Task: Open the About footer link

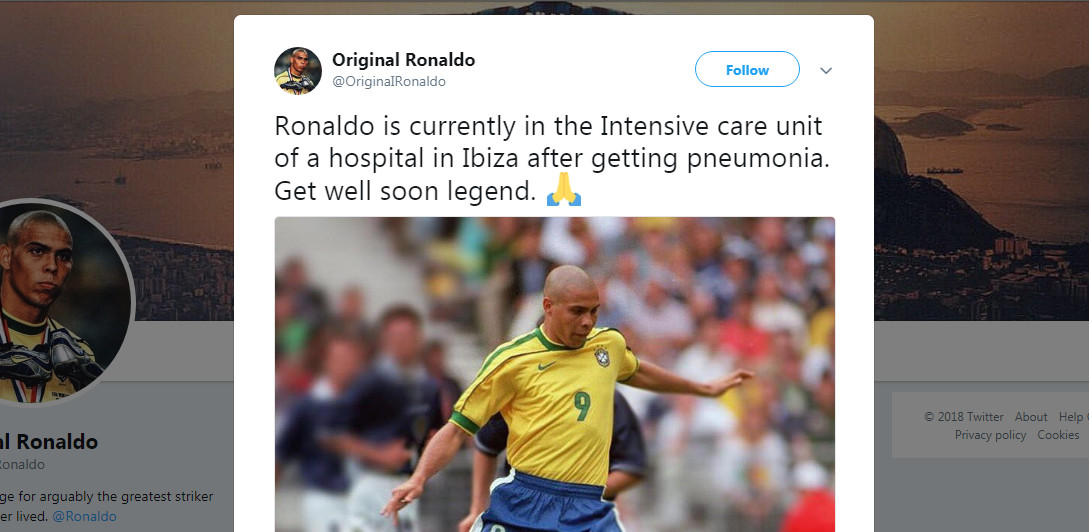Action: pyautogui.click(x=1031, y=417)
